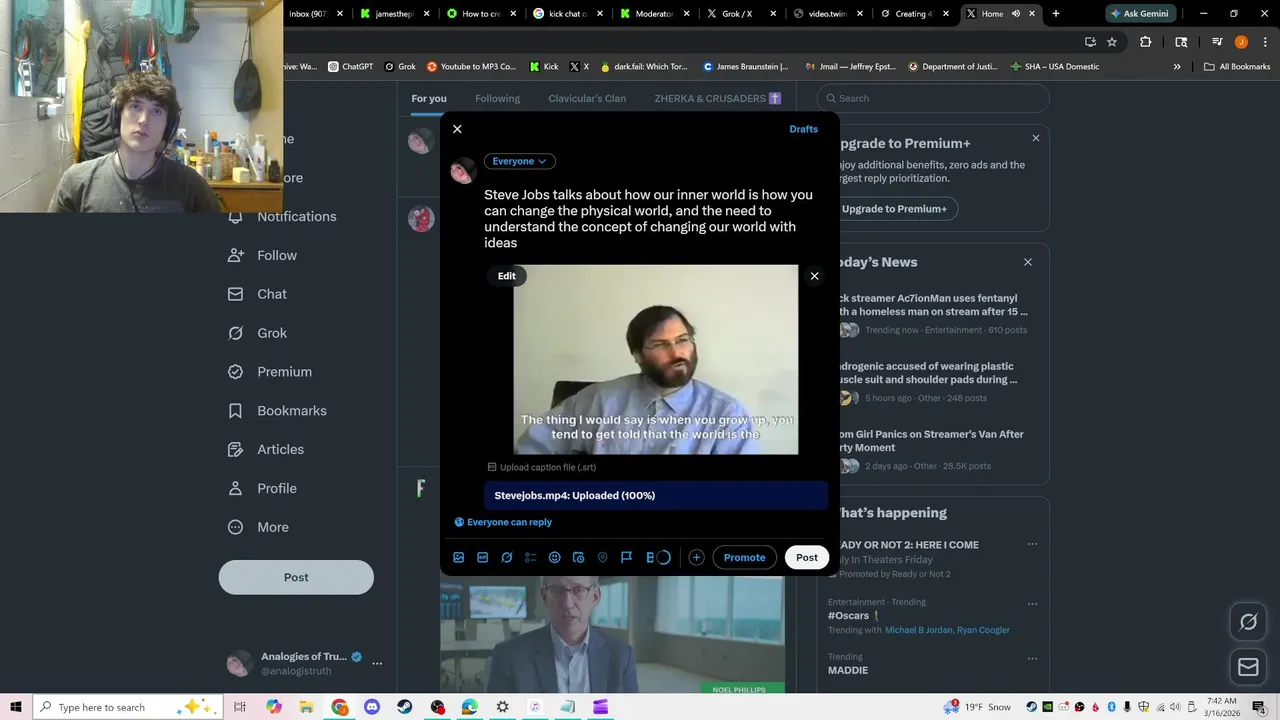The width and height of the screenshot is (1280, 720).
Task: Switch to ZHERKA & CRUSADERS tab
Action: pyautogui.click(x=717, y=98)
